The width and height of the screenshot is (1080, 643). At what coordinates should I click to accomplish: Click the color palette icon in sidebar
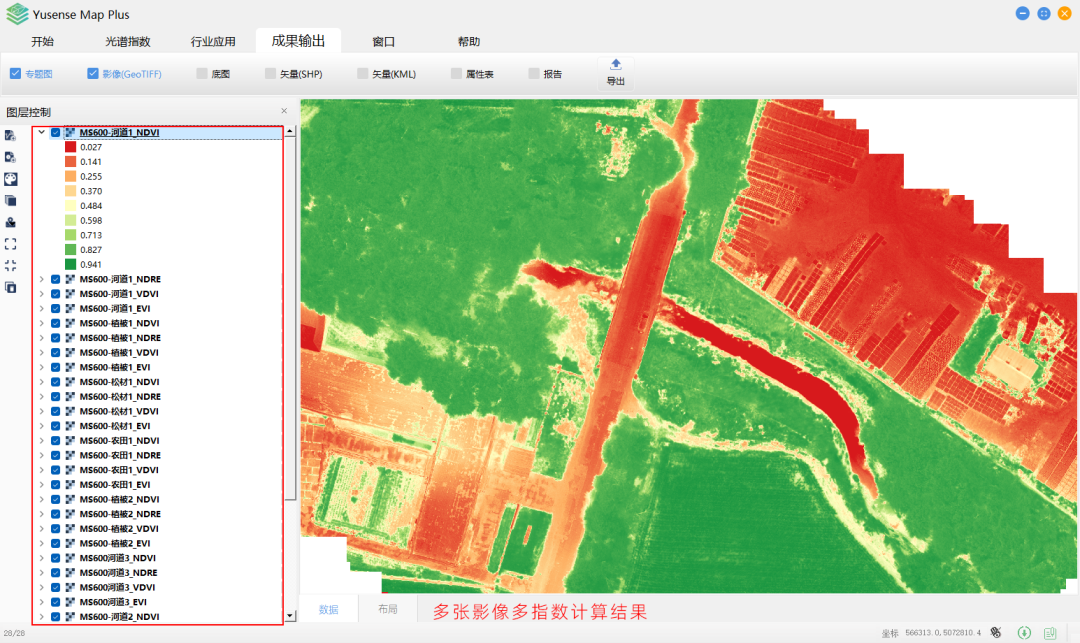point(10,178)
